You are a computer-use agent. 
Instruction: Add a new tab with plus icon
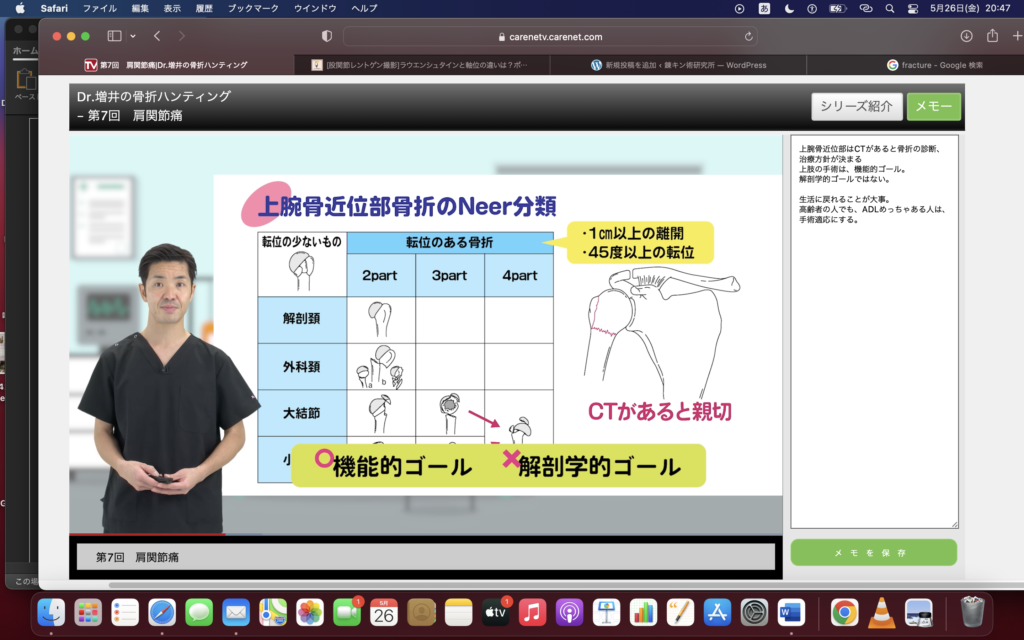pyautogui.click(x=1016, y=36)
